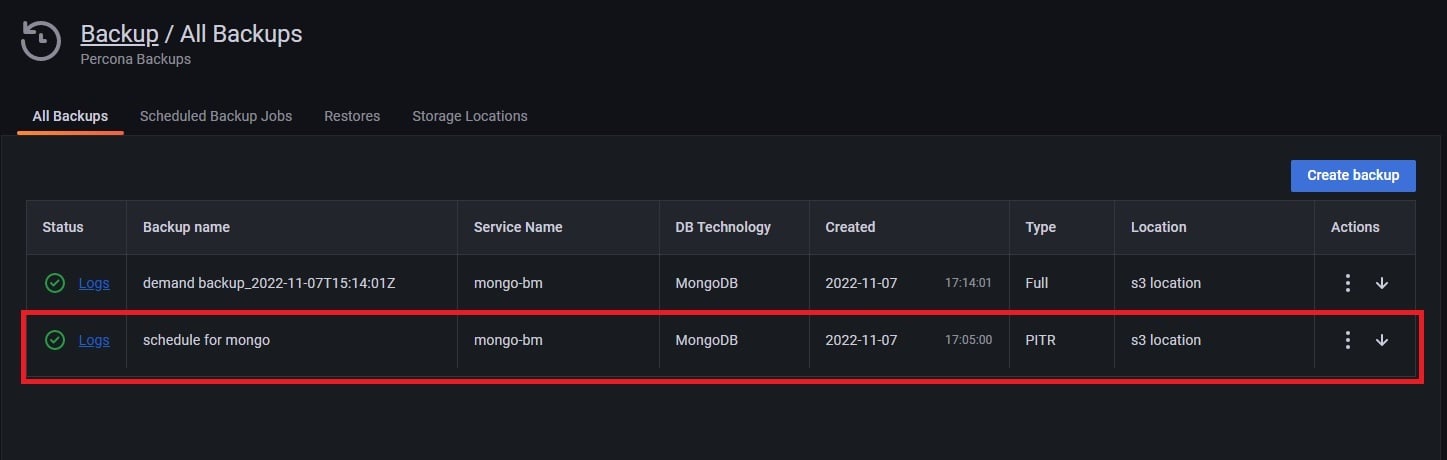This screenshot has width=1447, height=460.
Task: Click the Backup history clock icon
Action: [41, 41]
